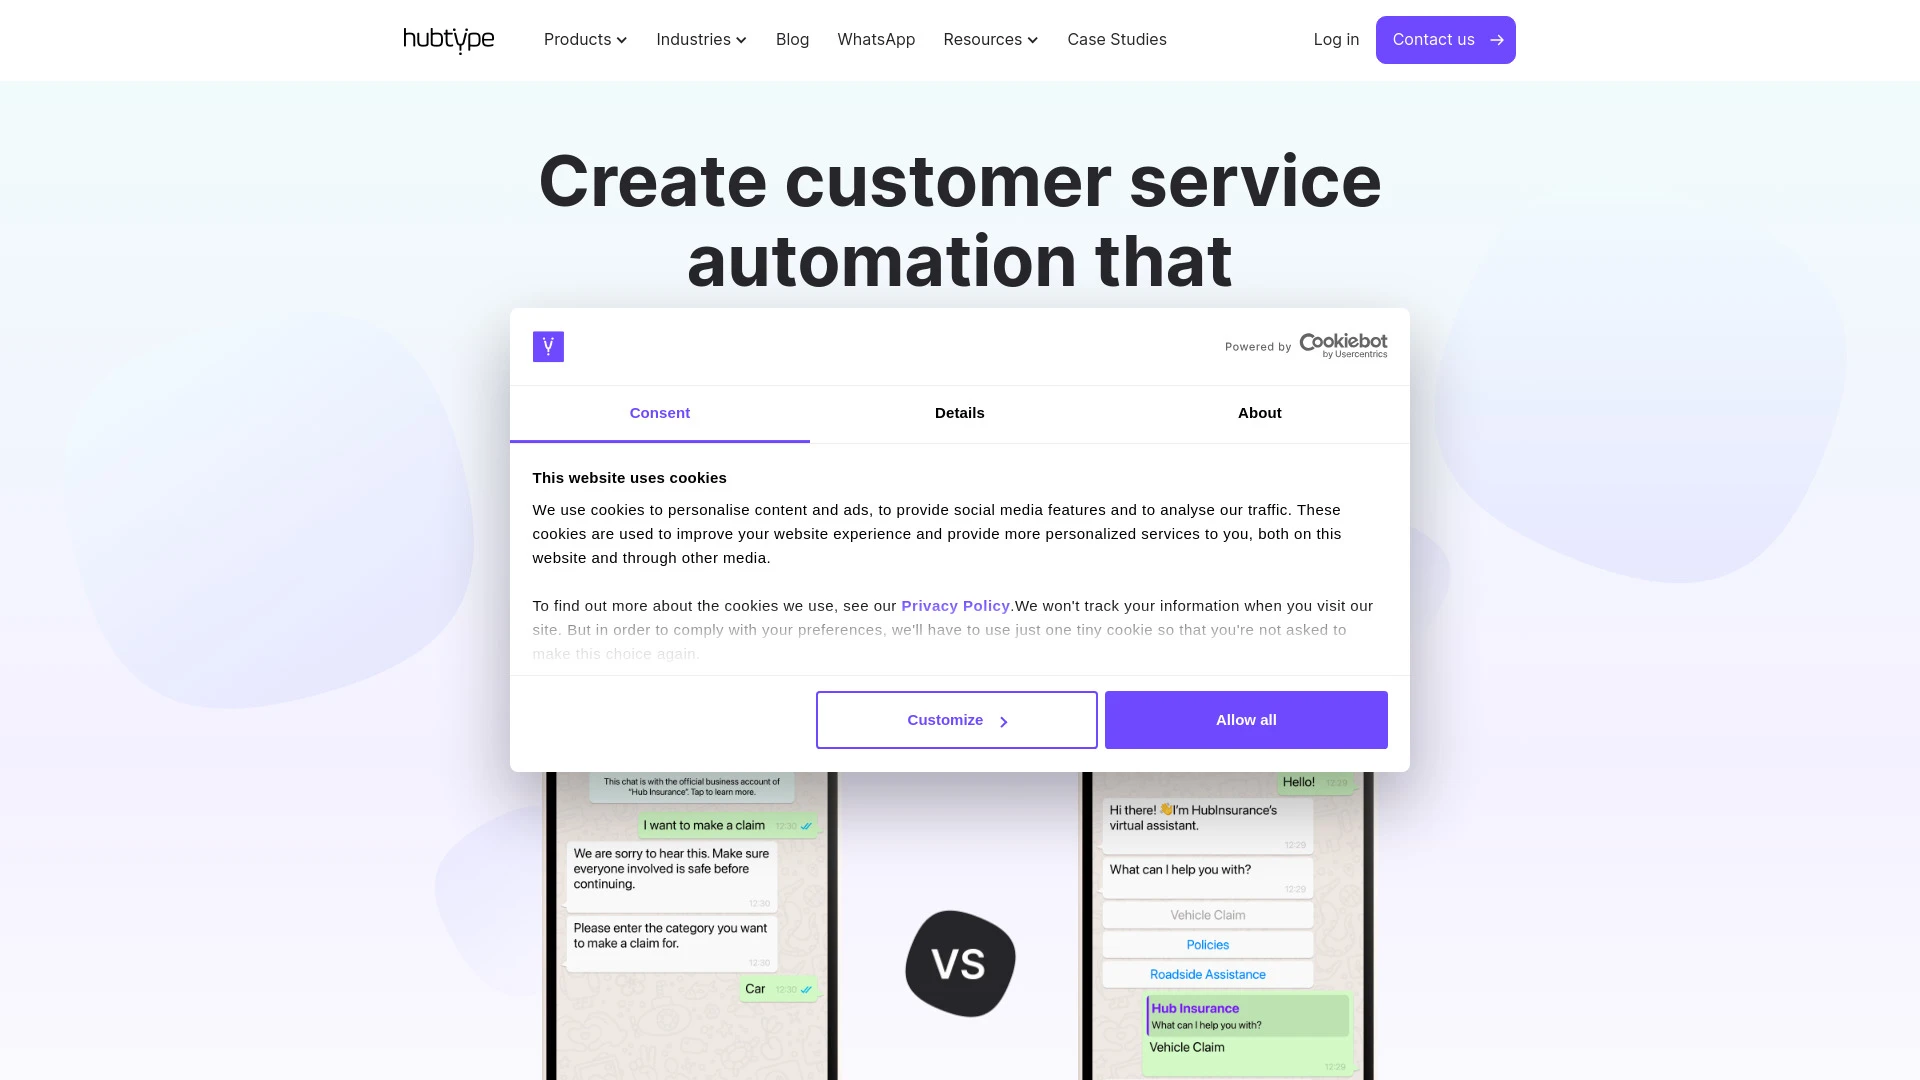1920x1080 pixels.
Task: Open the About tab in cookie dialog
Action: click(1259, 414)
